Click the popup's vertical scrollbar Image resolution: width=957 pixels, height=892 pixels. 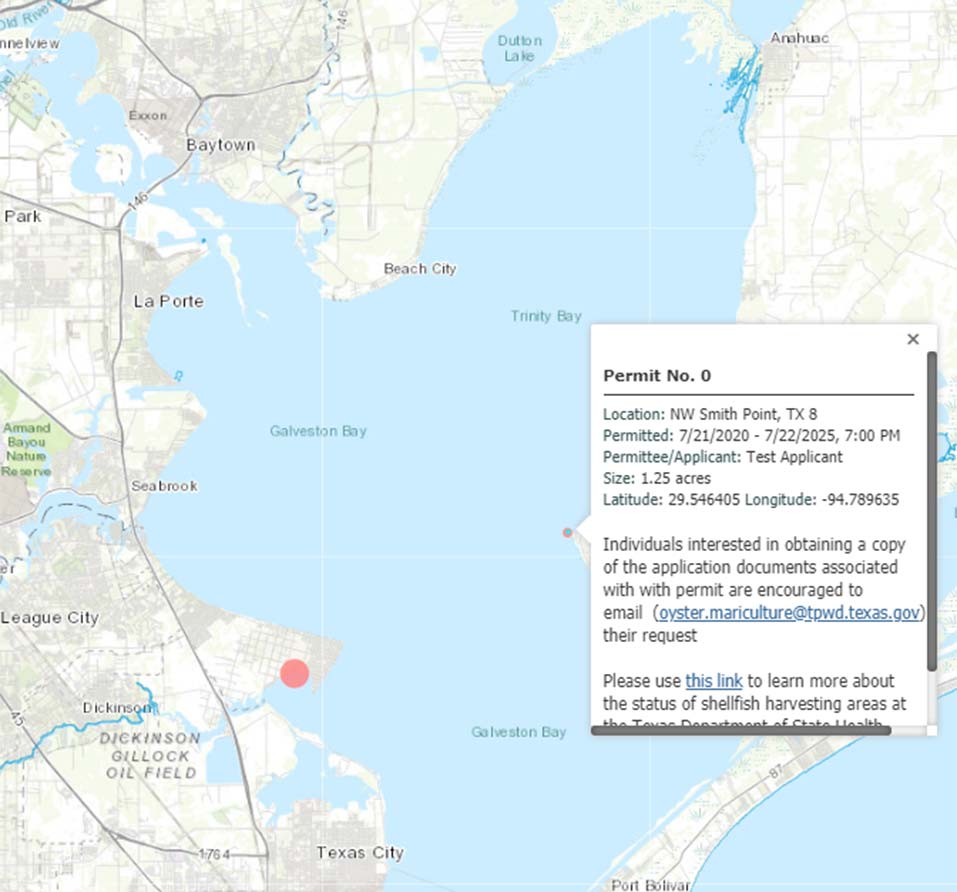932,510
